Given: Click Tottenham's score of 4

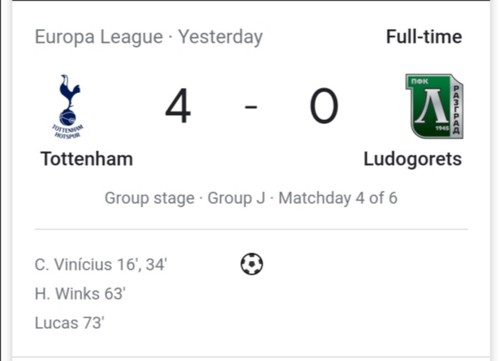Looking at the screenshot, I should pos(178,106).
